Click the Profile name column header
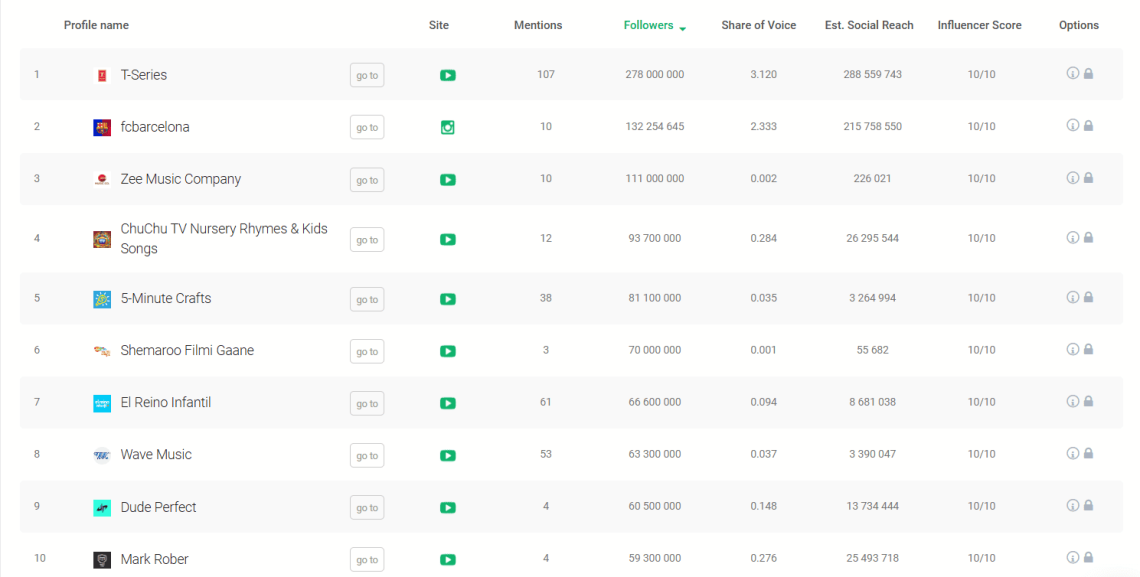 click(x=96, y=25)
